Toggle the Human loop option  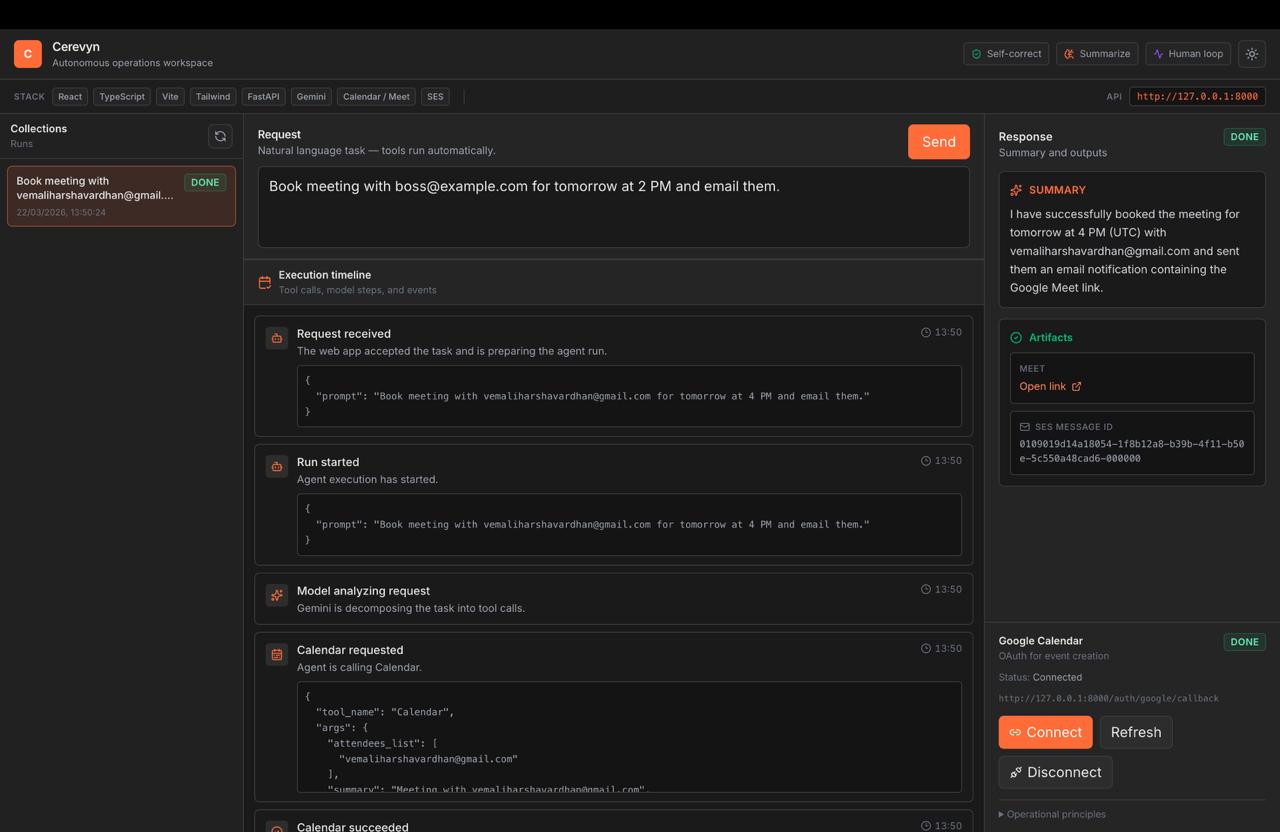1188,54
